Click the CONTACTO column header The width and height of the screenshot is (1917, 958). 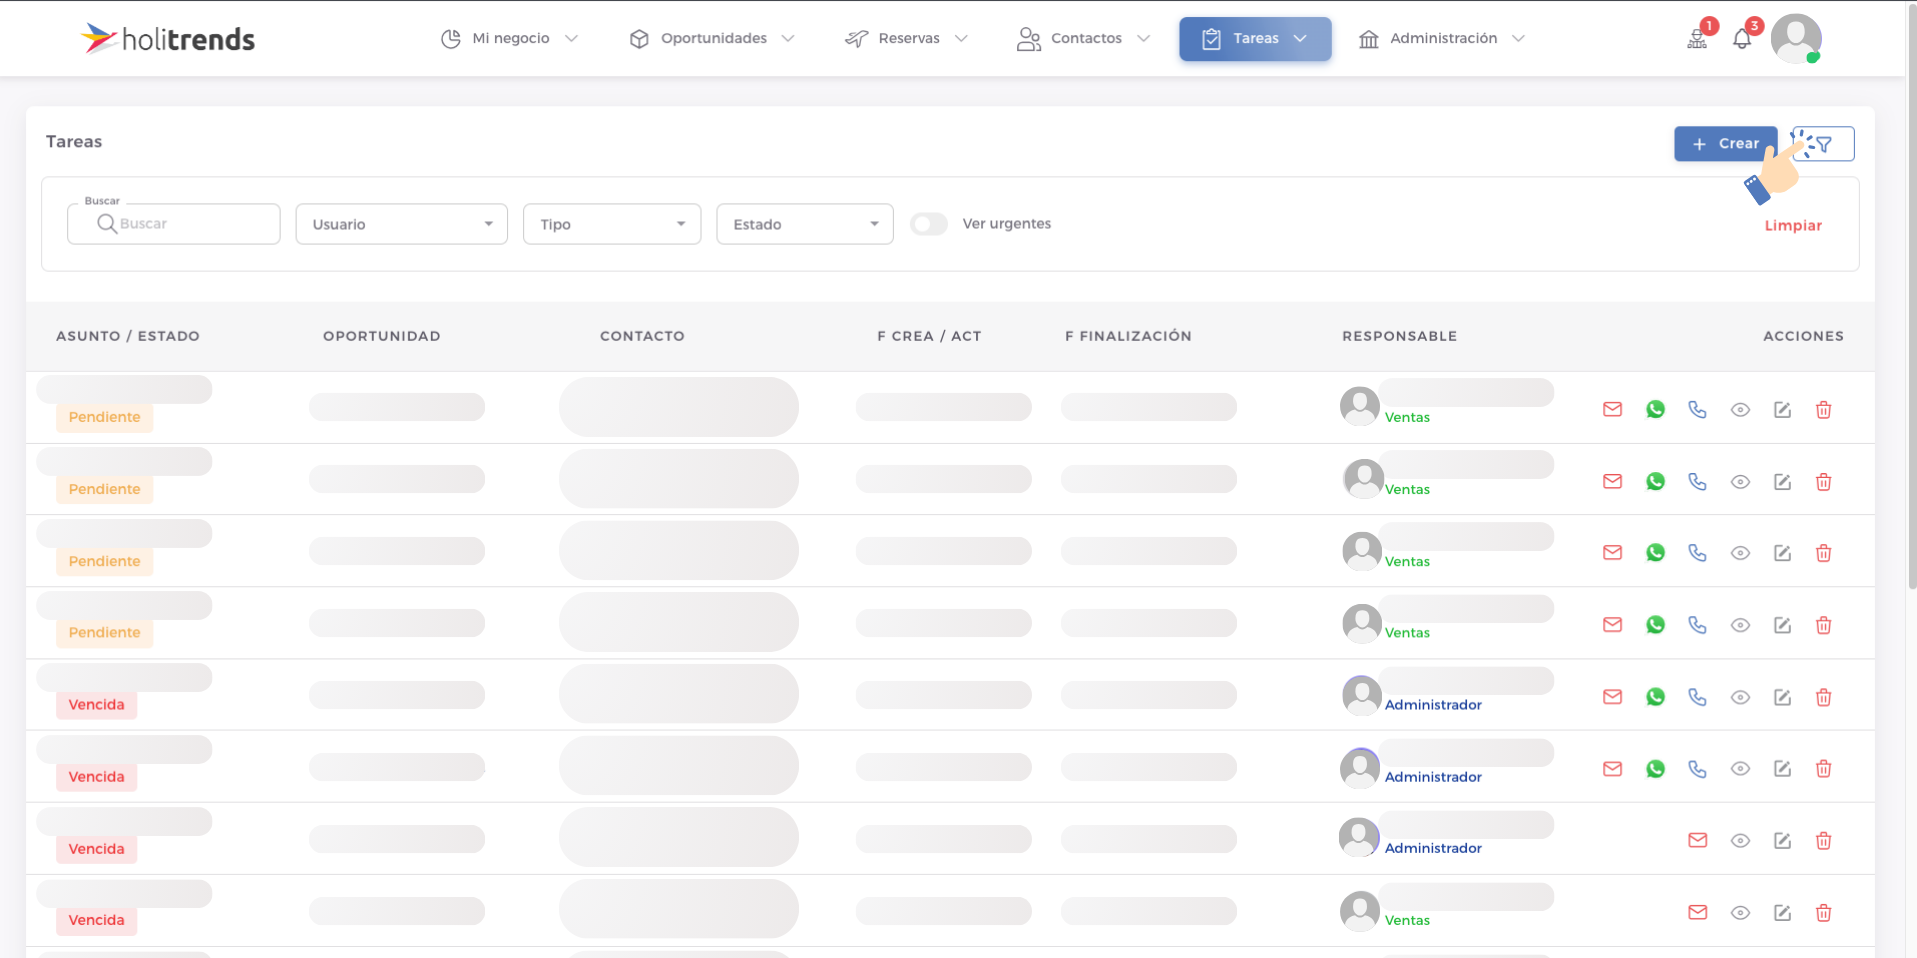[642, 336]
